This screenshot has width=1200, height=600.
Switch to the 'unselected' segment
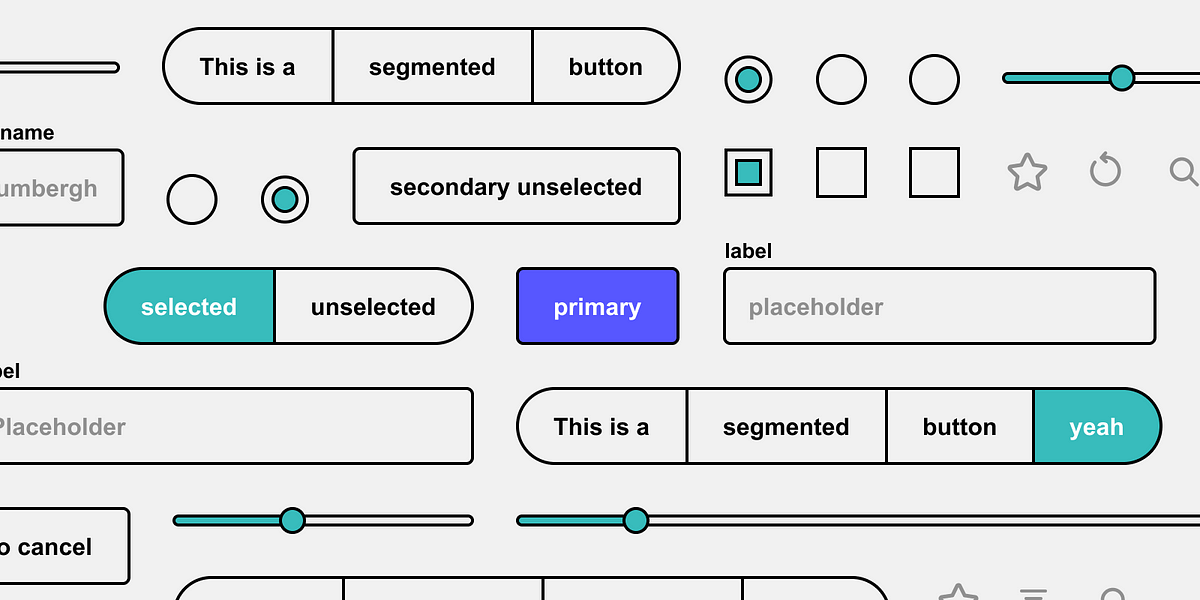pos(372,306)
